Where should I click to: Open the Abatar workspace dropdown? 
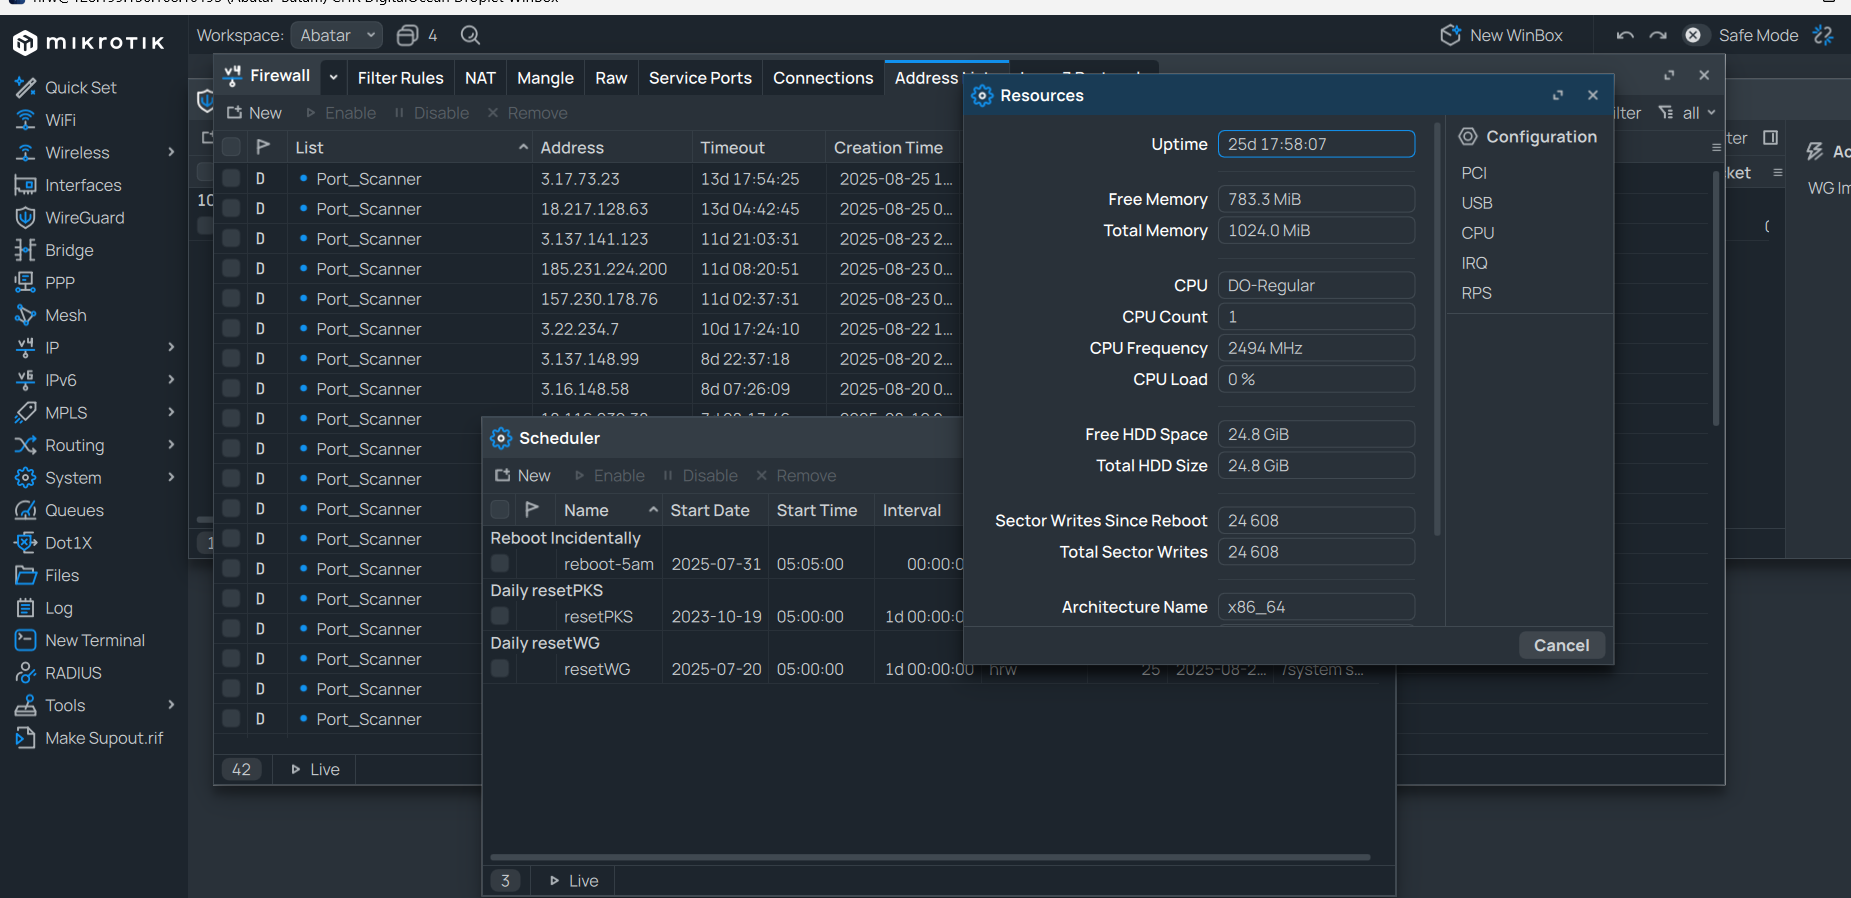337,36
